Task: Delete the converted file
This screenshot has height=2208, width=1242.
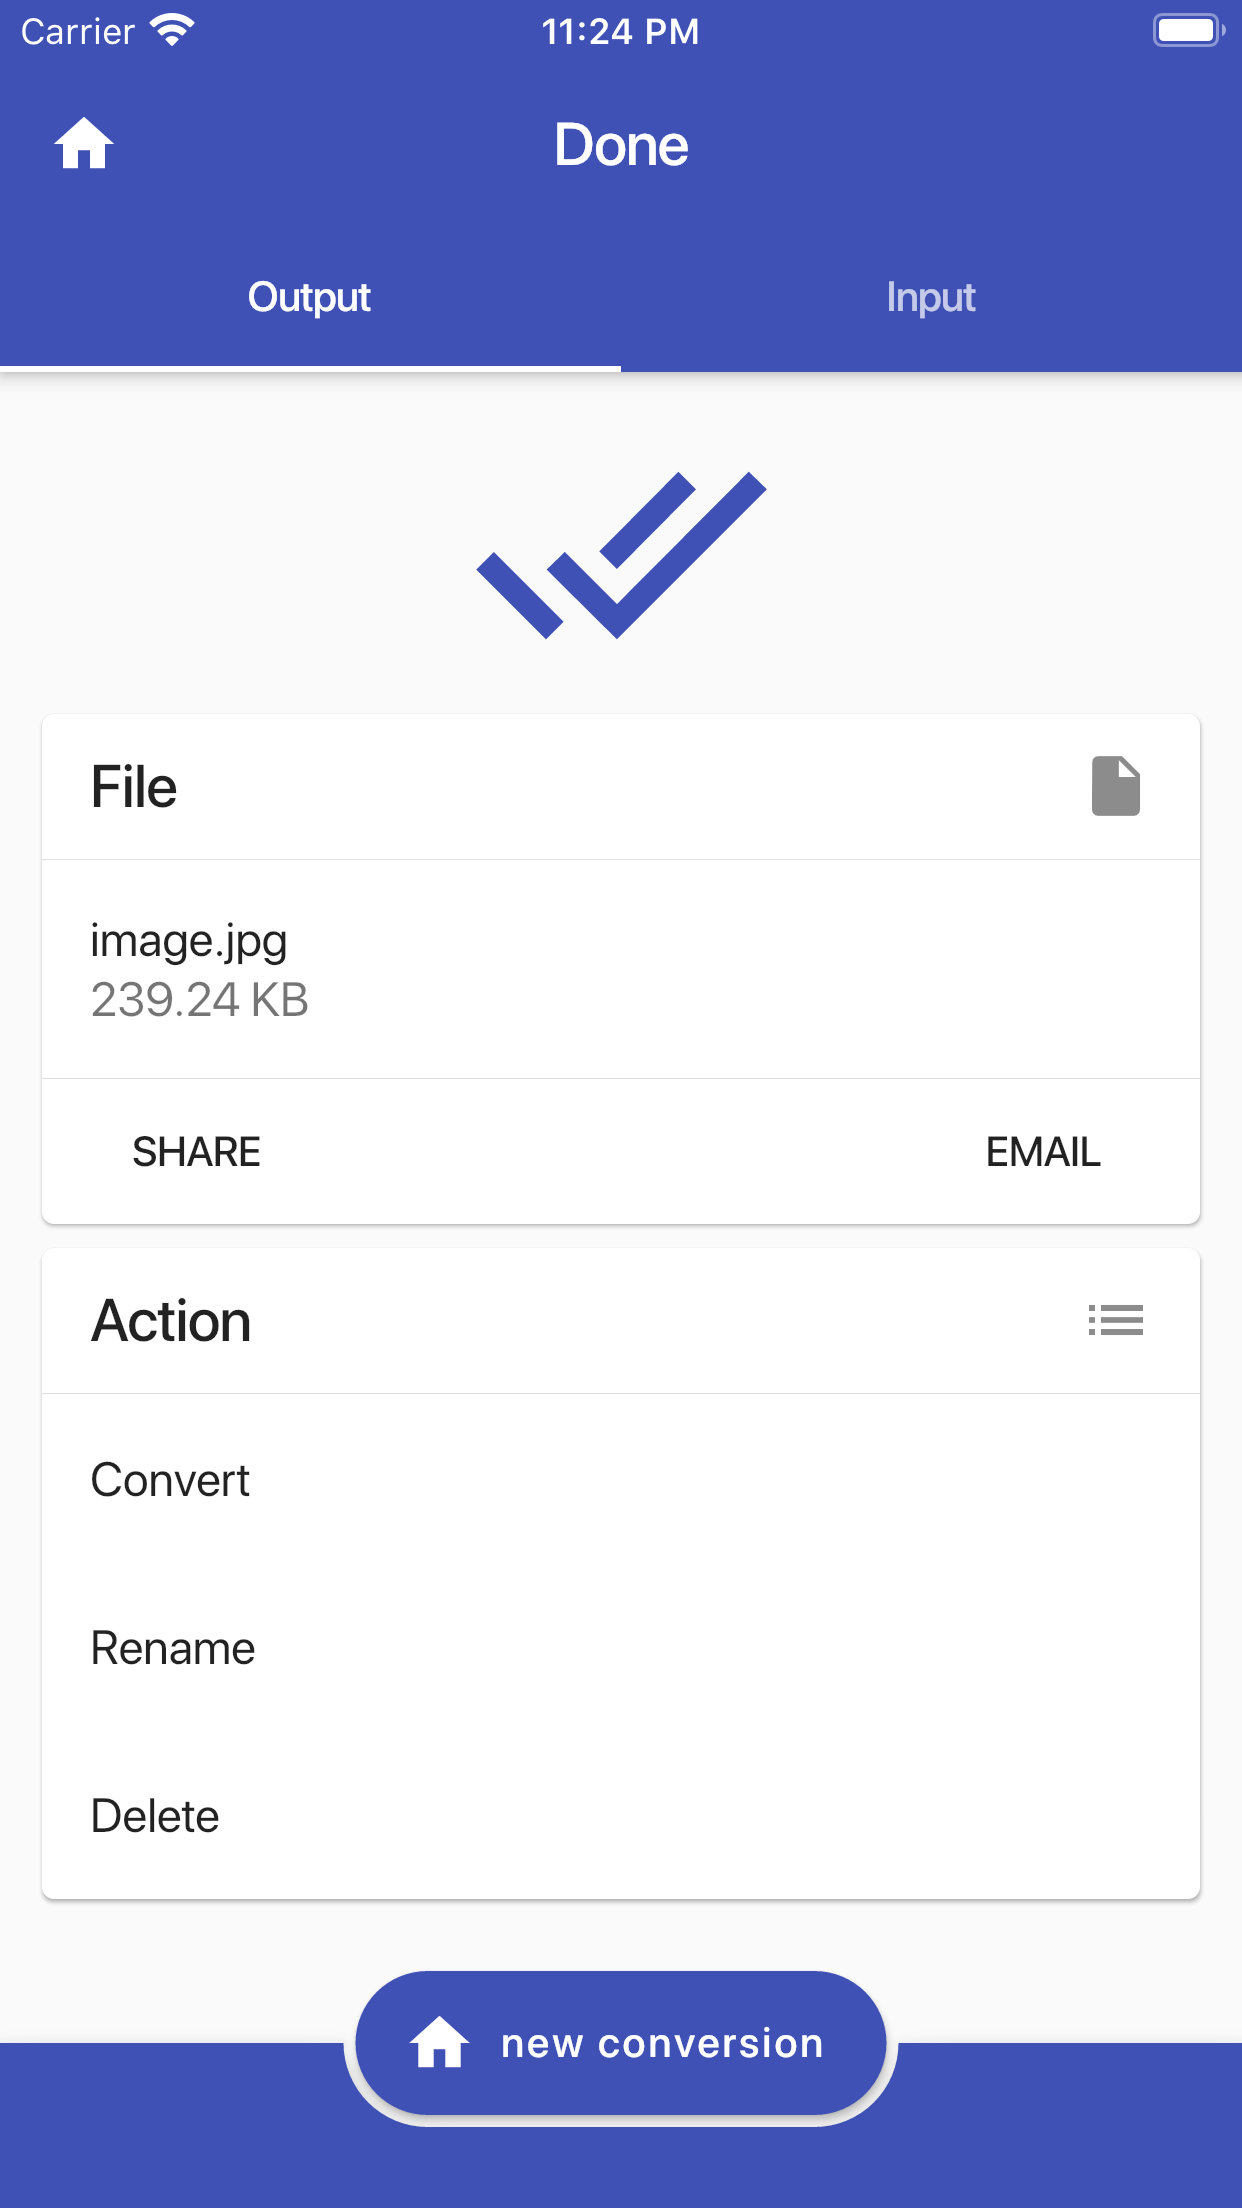Action: [154, 1815]
